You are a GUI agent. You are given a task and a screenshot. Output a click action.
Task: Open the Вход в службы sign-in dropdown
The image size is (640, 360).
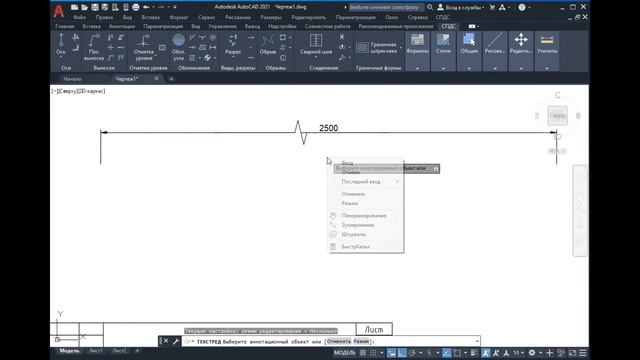[461, 7]
